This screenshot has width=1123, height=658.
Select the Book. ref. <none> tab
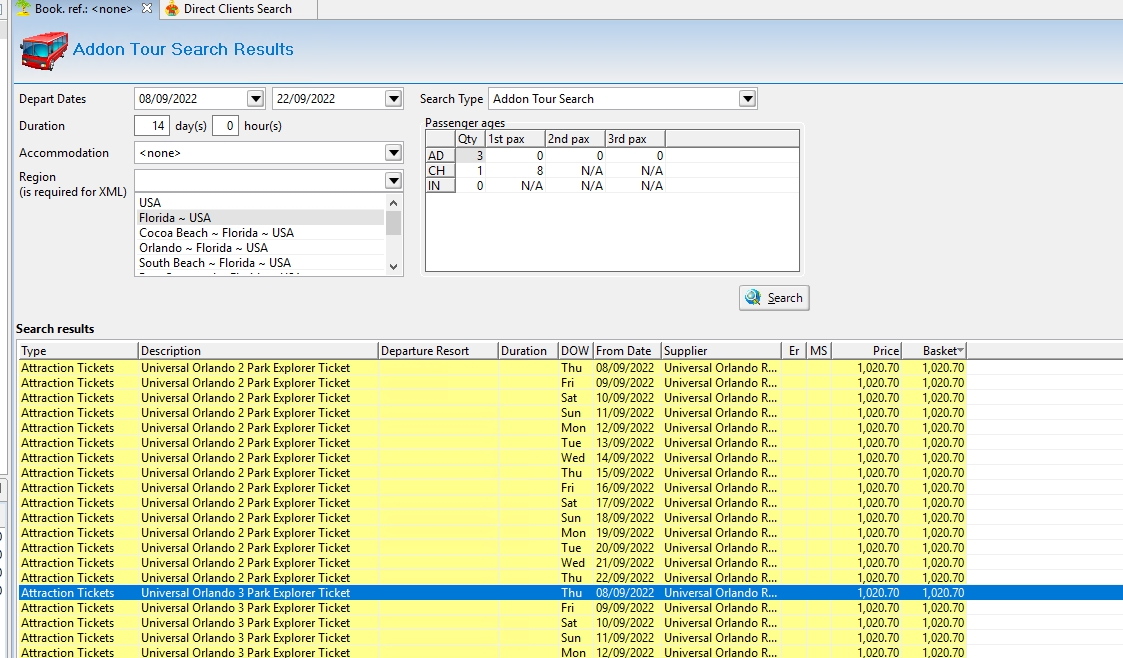tap(83, 9)
